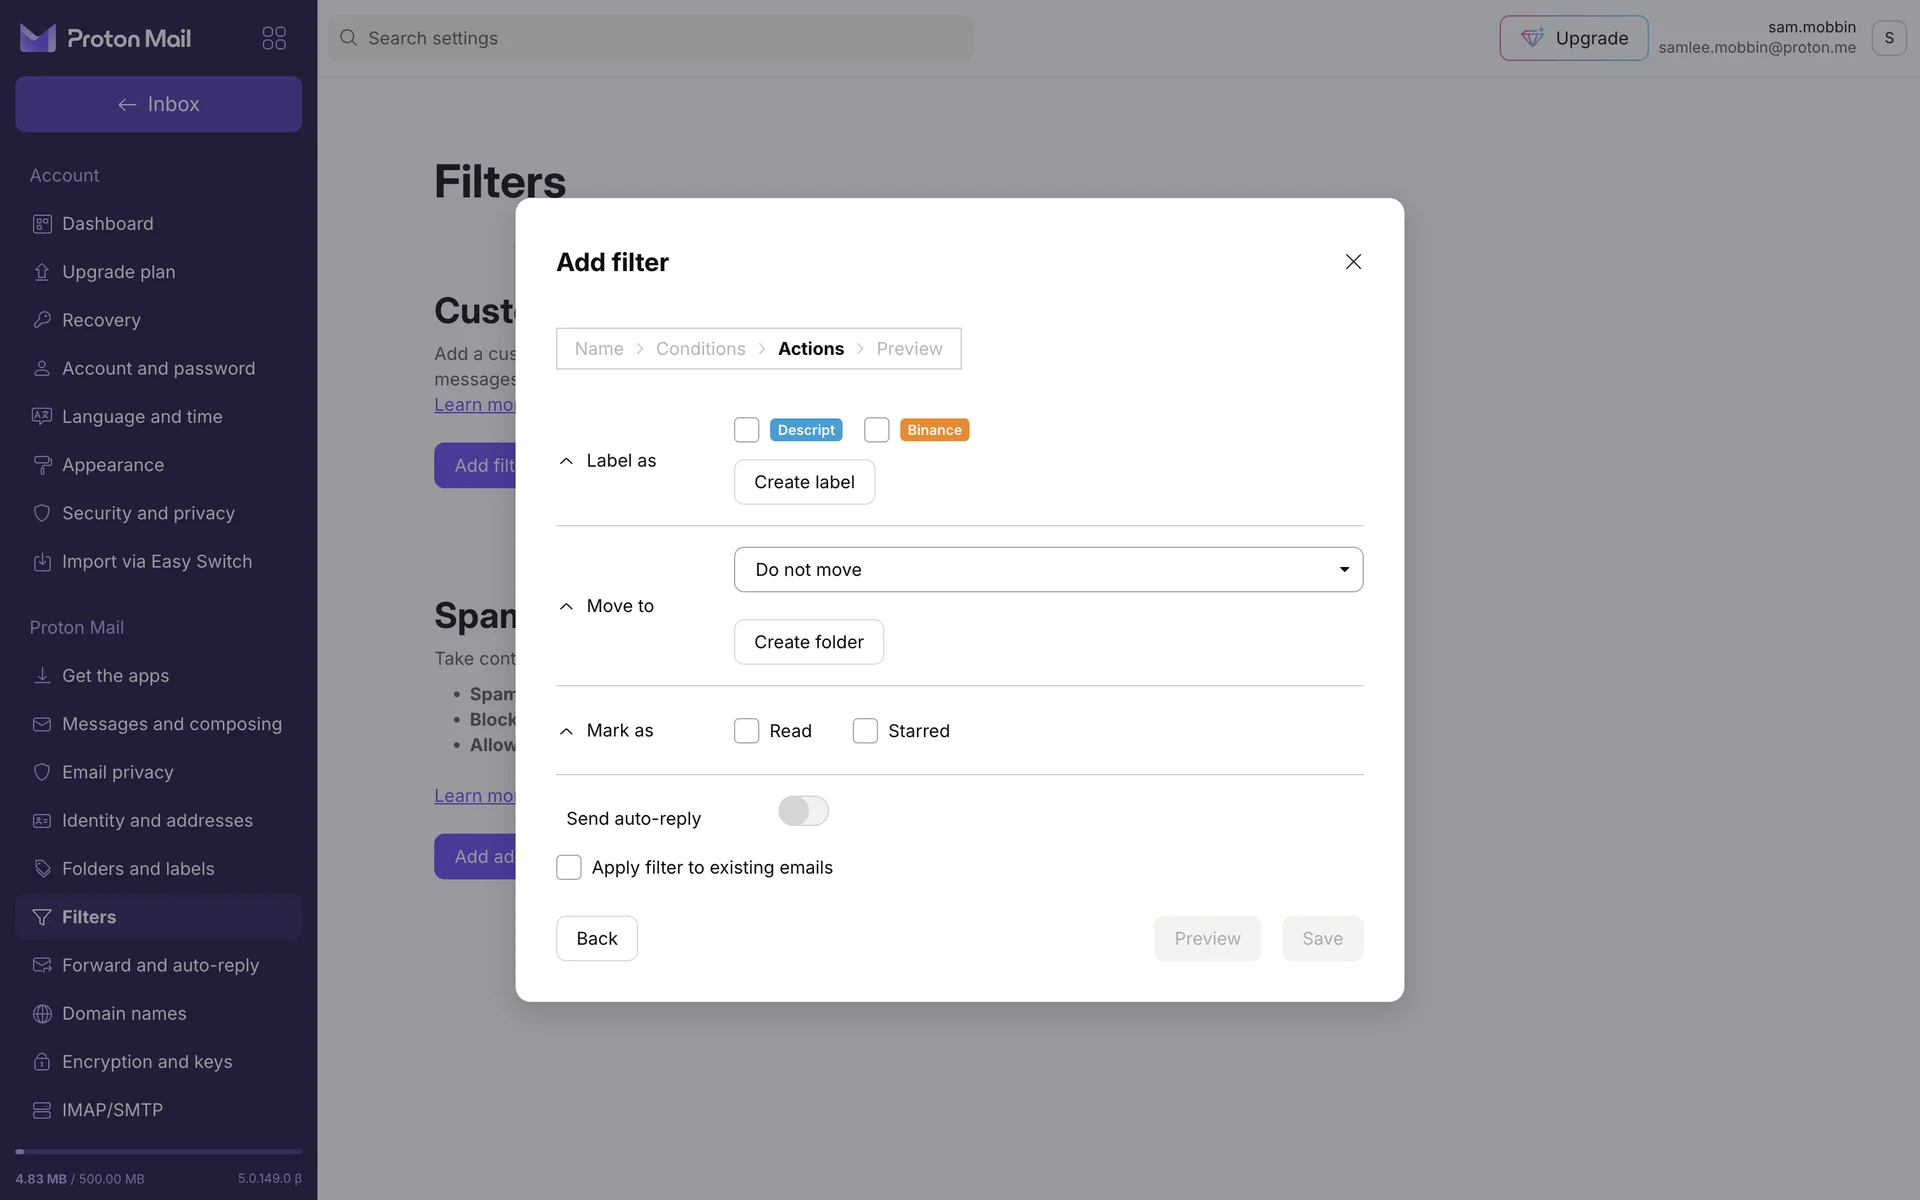Collapse the Mark as section
Image resolution: width=1920 pixels, height=1200 pixels.
pos(566,731)
